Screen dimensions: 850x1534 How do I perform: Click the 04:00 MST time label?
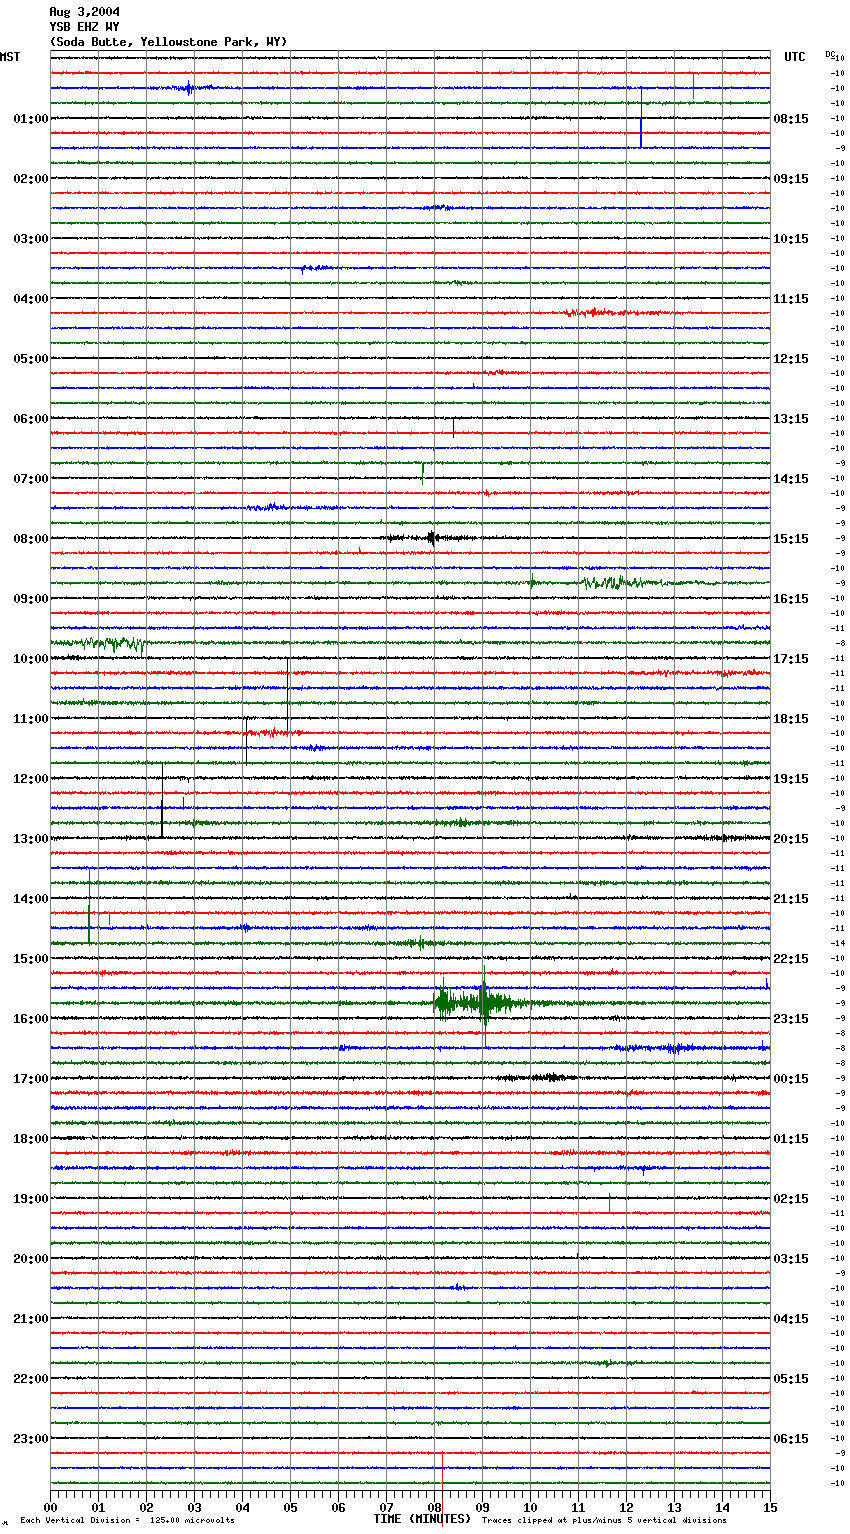(x=31, y=299)
